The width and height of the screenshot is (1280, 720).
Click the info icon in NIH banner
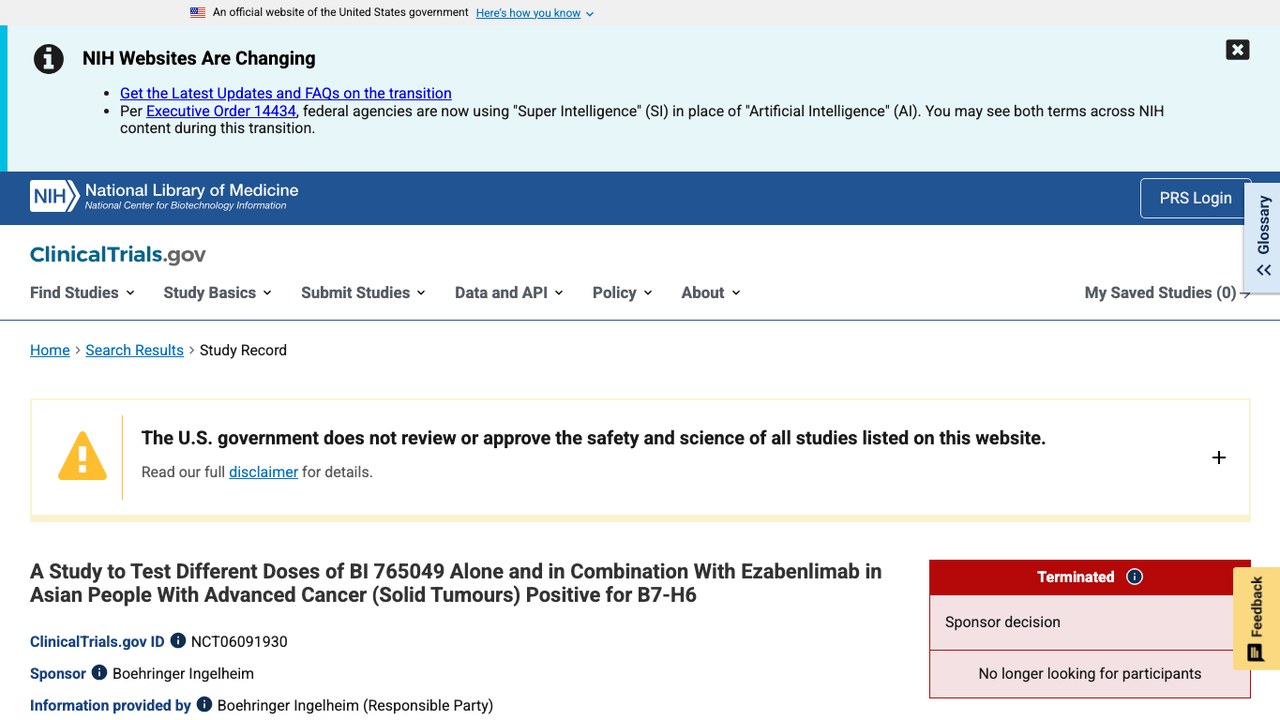click(49, 59)
